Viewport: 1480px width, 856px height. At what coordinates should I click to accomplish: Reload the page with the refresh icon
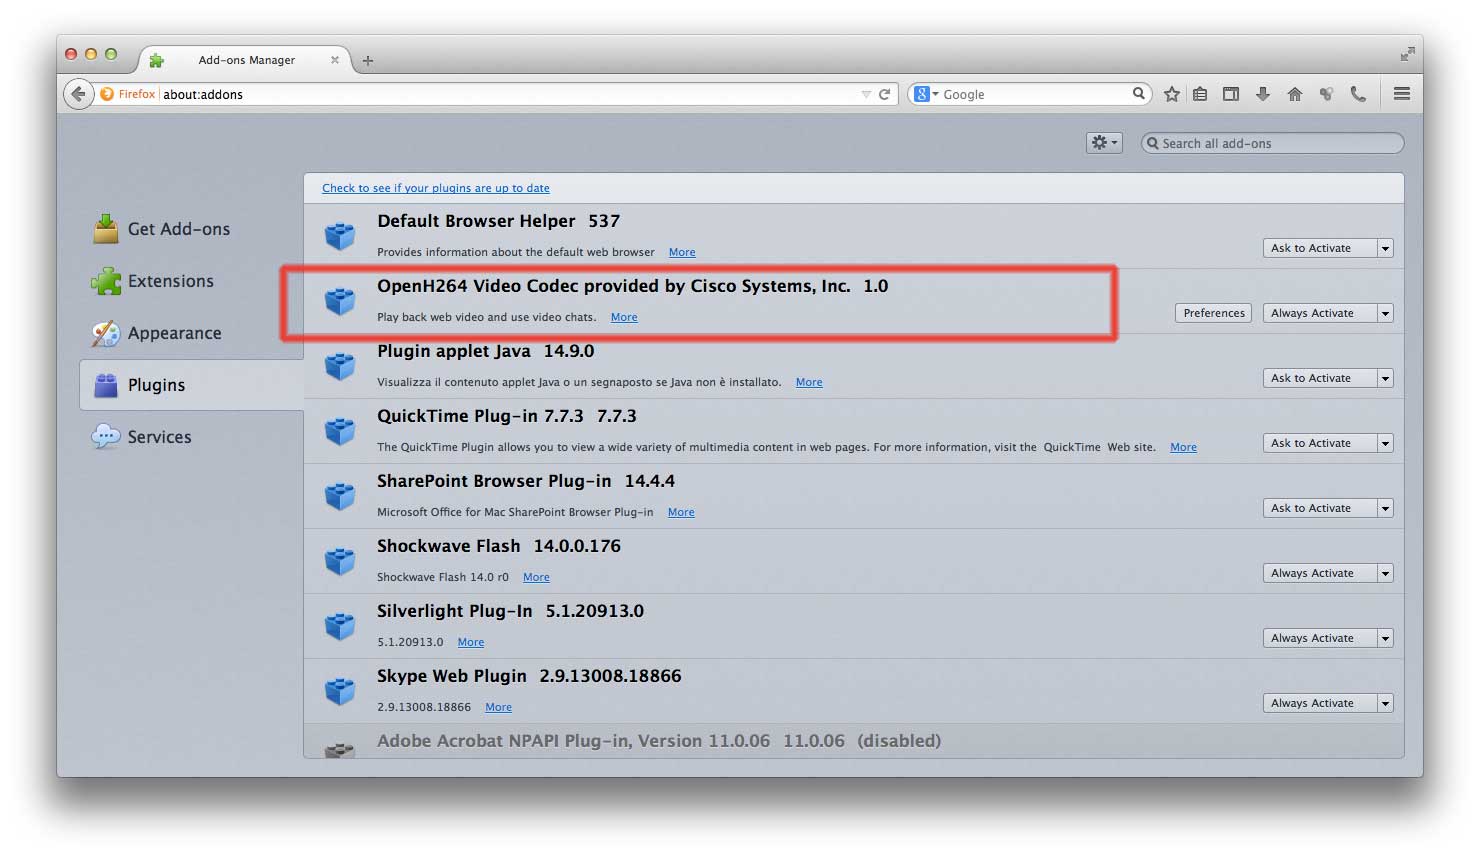tap(884, 94)
